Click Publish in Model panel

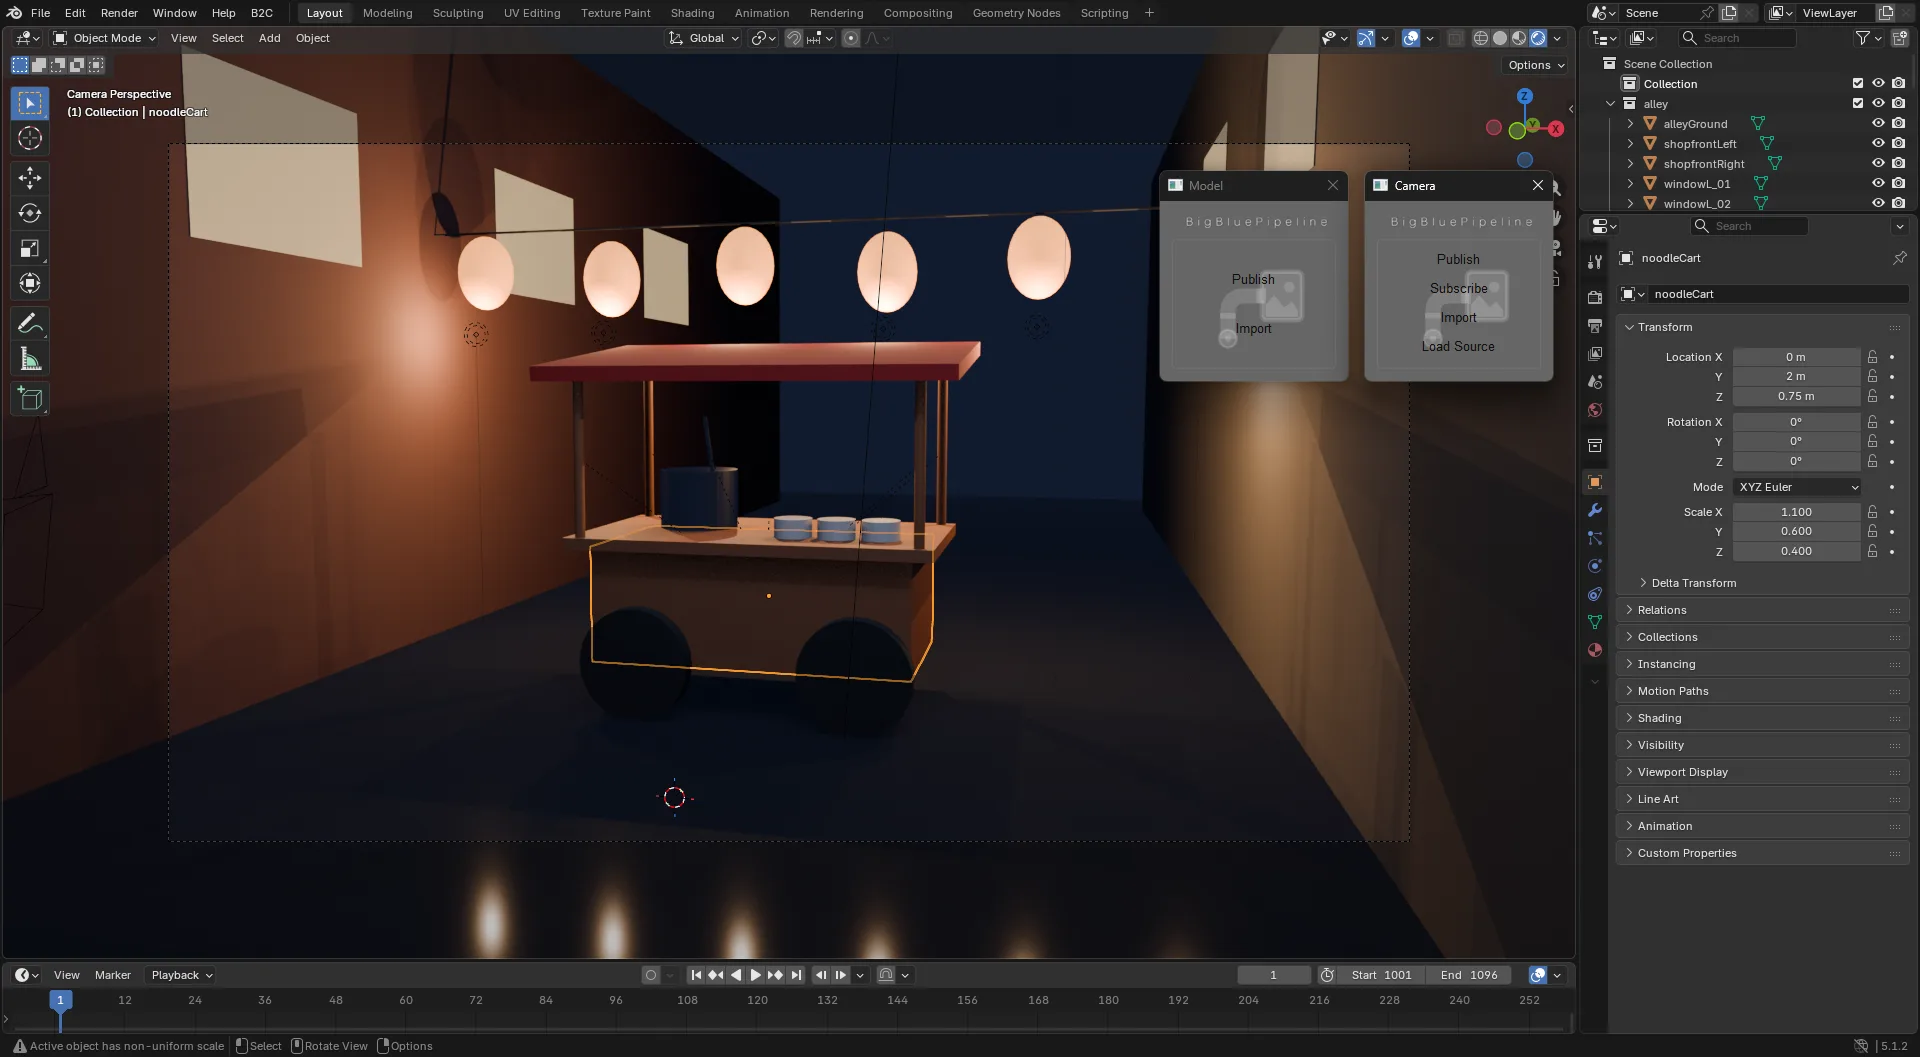click(1253, 279)
